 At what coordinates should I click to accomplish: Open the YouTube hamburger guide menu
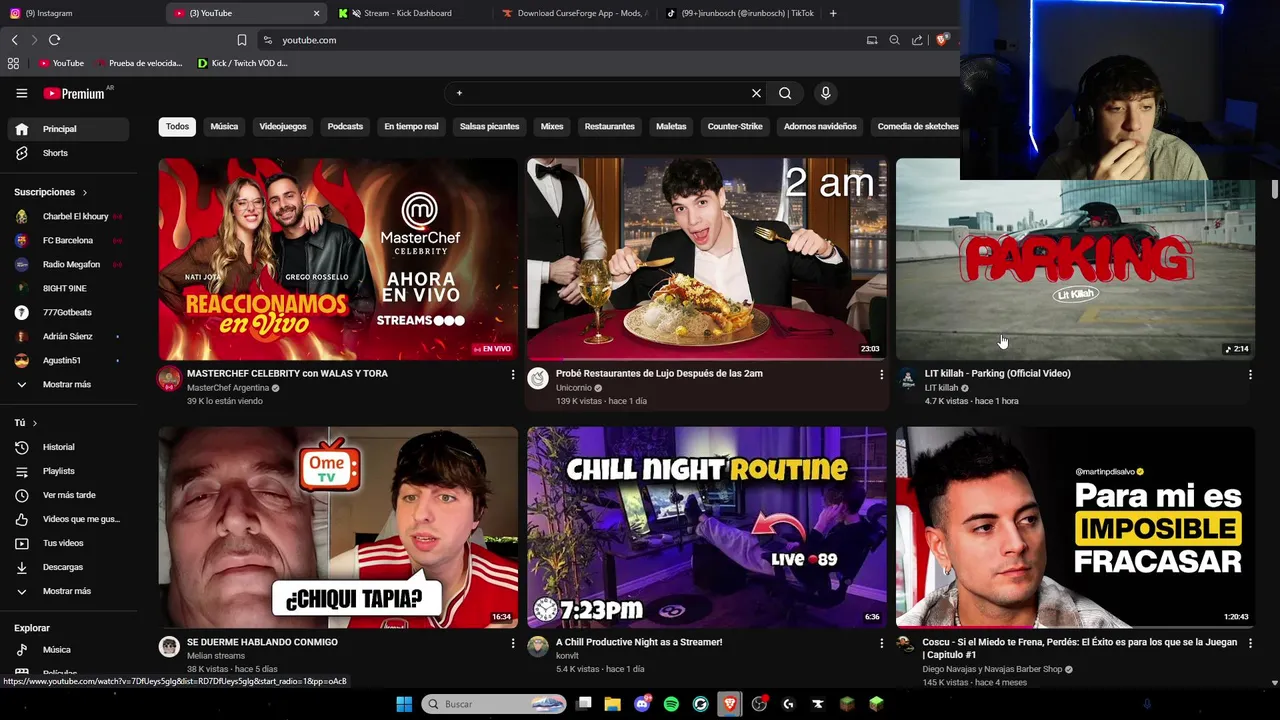click(21, 93)
